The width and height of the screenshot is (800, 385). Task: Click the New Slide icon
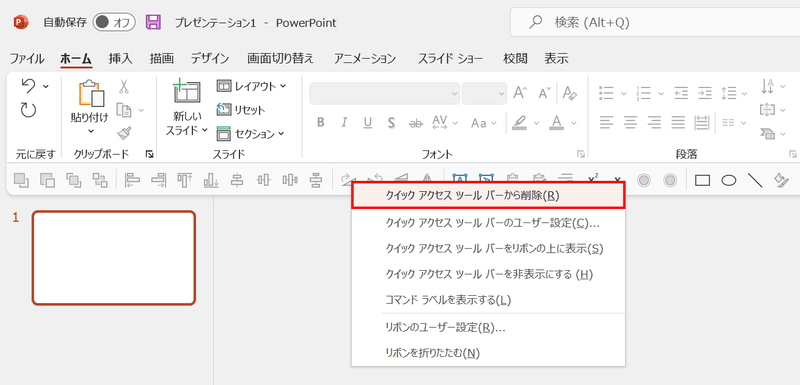pyautogui.click(x=187, y=92)
